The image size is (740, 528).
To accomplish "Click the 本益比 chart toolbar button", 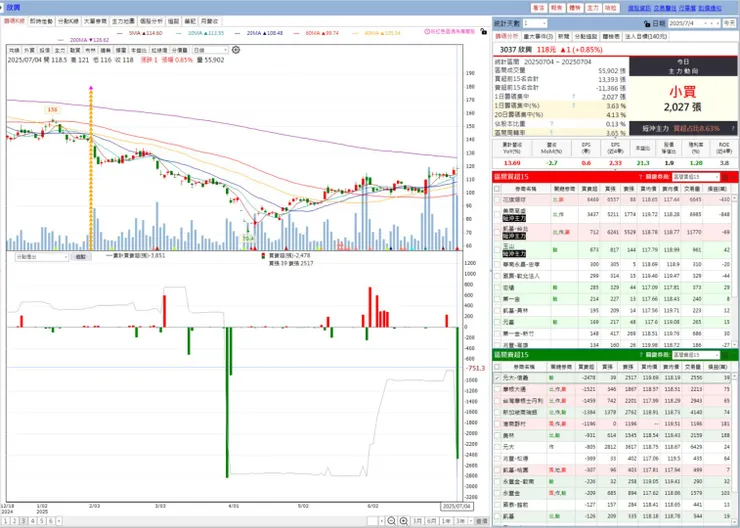I will pos(138,50).
